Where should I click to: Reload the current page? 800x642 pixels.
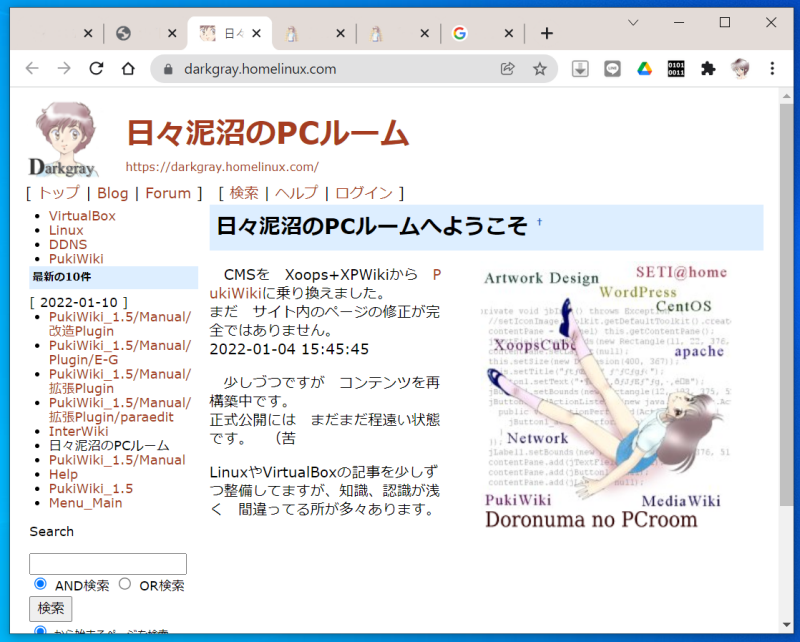coord(96,68)
